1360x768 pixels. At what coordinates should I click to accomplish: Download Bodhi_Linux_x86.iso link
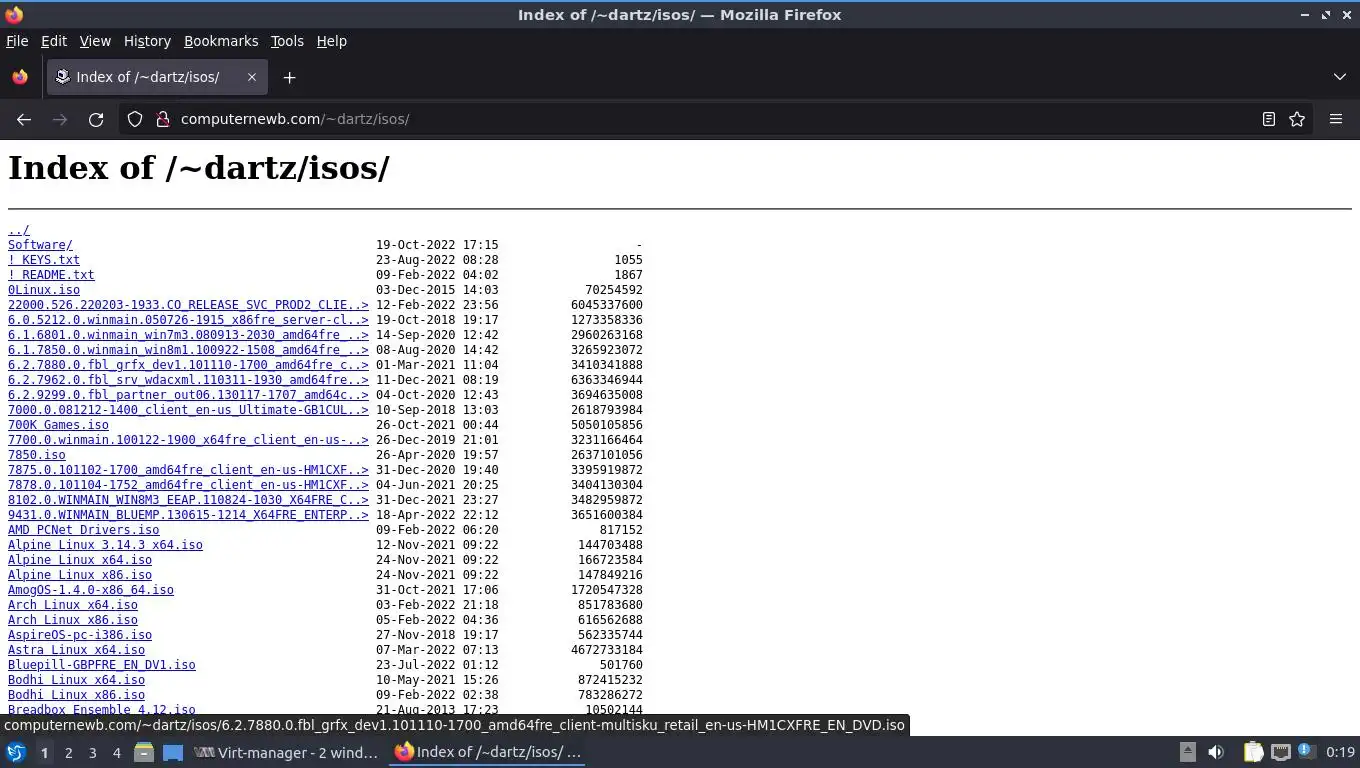click(76, 695)
